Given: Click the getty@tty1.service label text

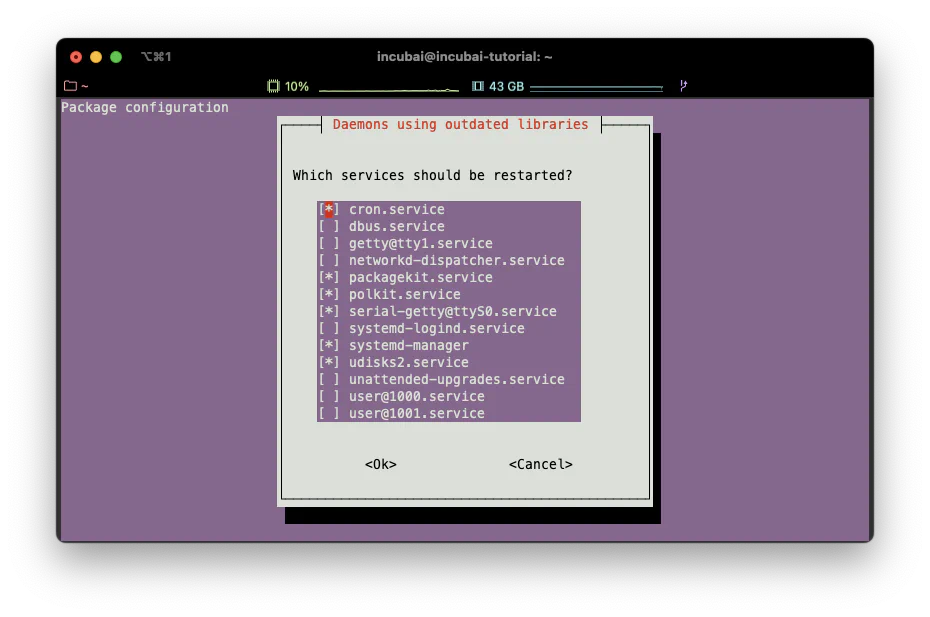Looking at the screenshot, I should (421, 243).
